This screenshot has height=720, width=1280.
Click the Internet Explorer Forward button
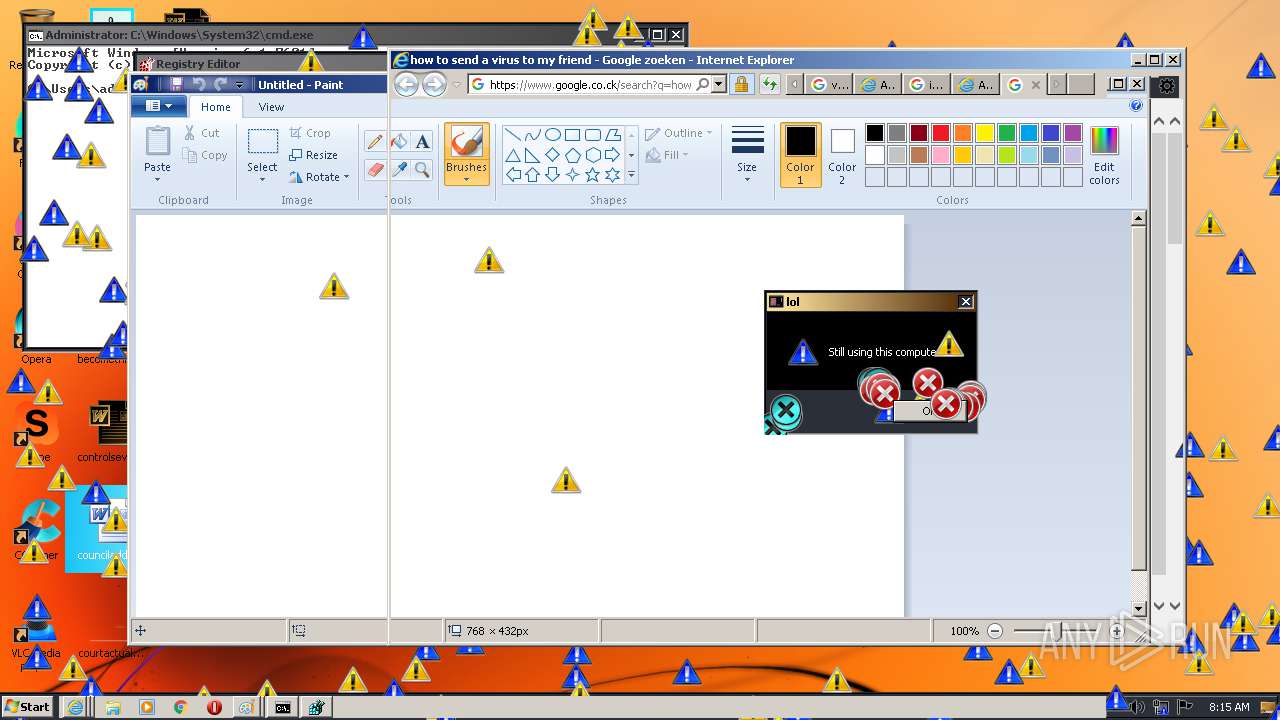click(434, 85)
